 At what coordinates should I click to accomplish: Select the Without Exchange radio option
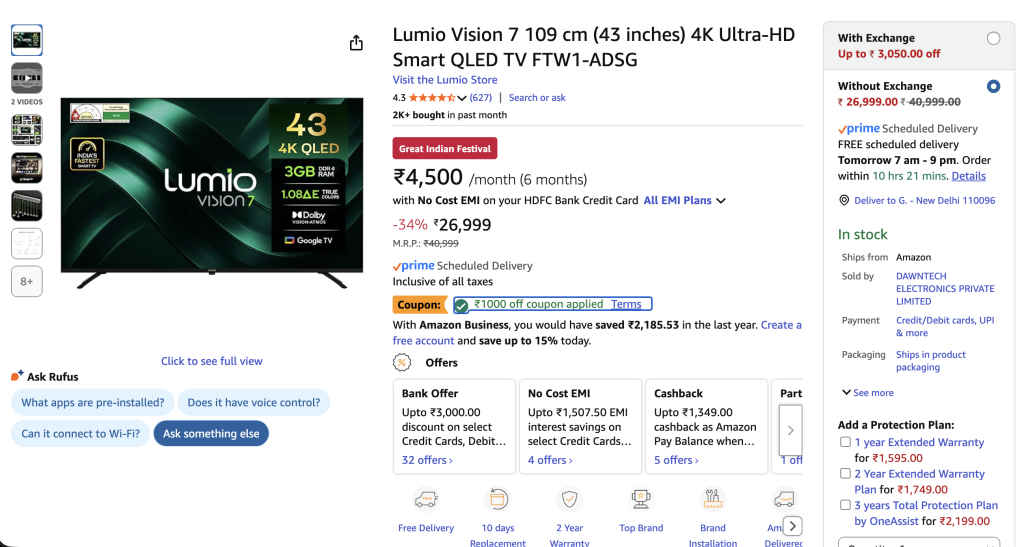coord(993,87)
